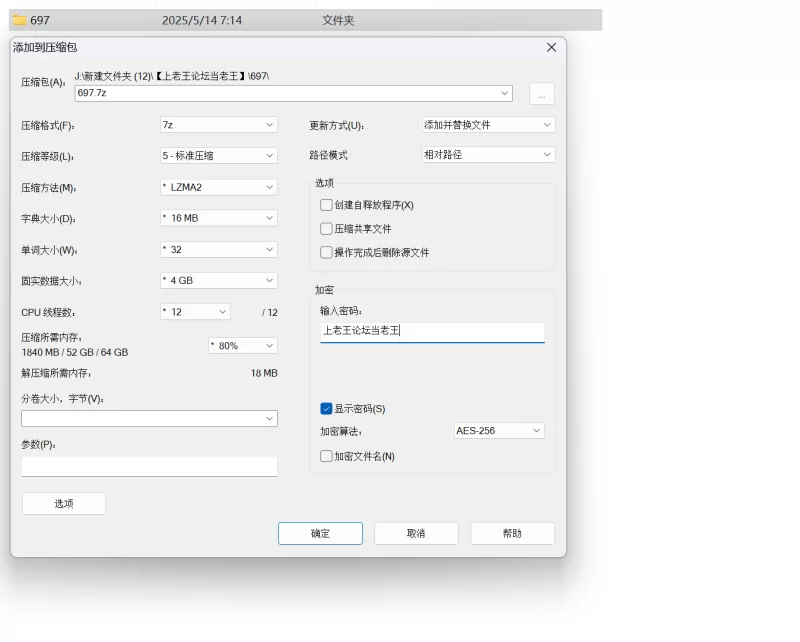Image resolution: width=800 pixels, height=642 pixels.
Task: Enable 压缩共享文件 checkbox
Action: [326, 229]
